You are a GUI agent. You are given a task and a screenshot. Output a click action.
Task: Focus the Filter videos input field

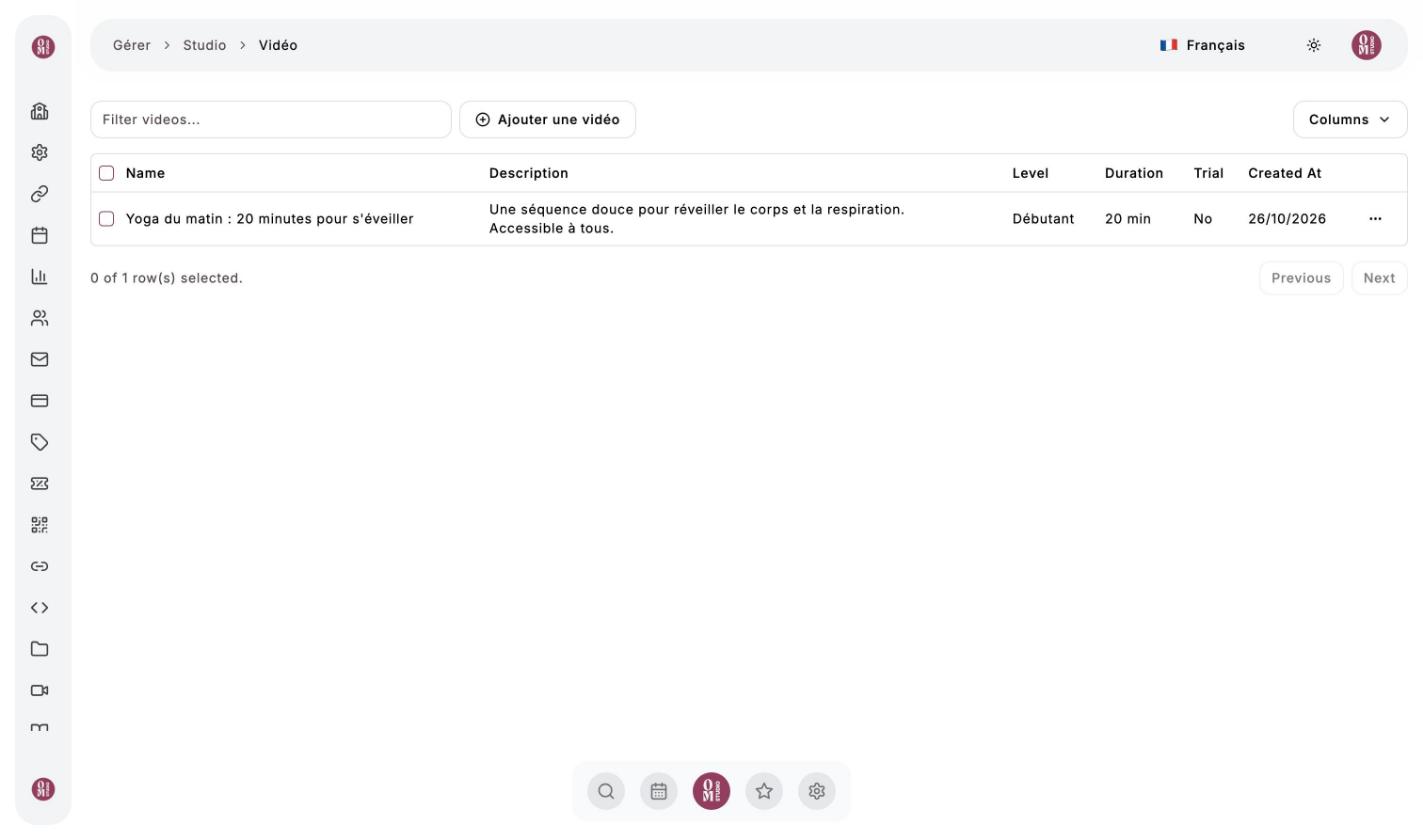271,119
